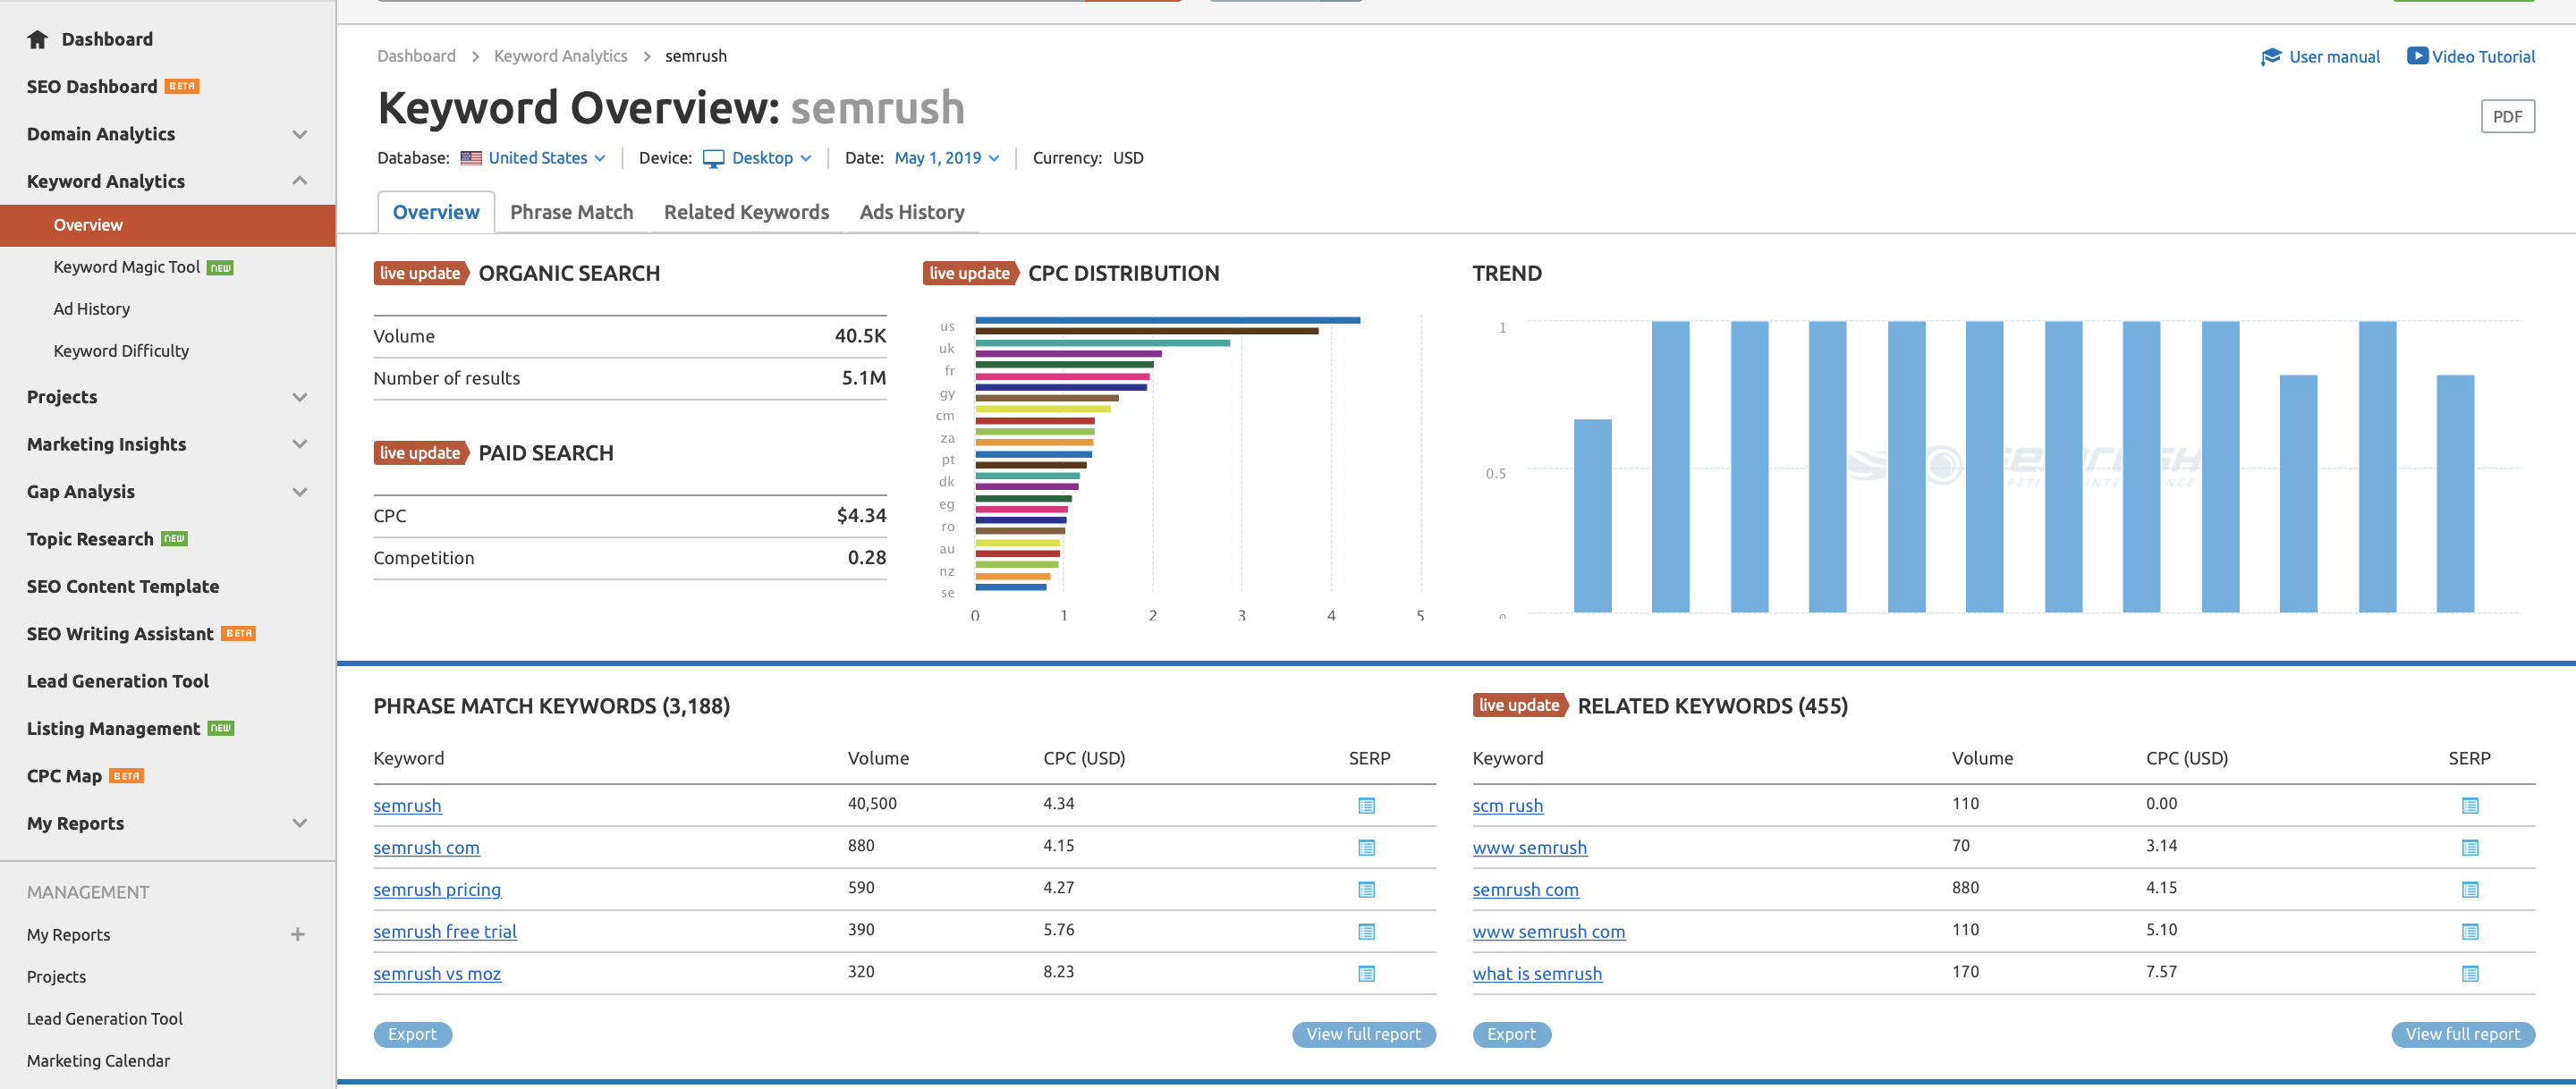The image size is (2576, 1089).
Task: Click the United States flag icon
Action: click(471, 158)
